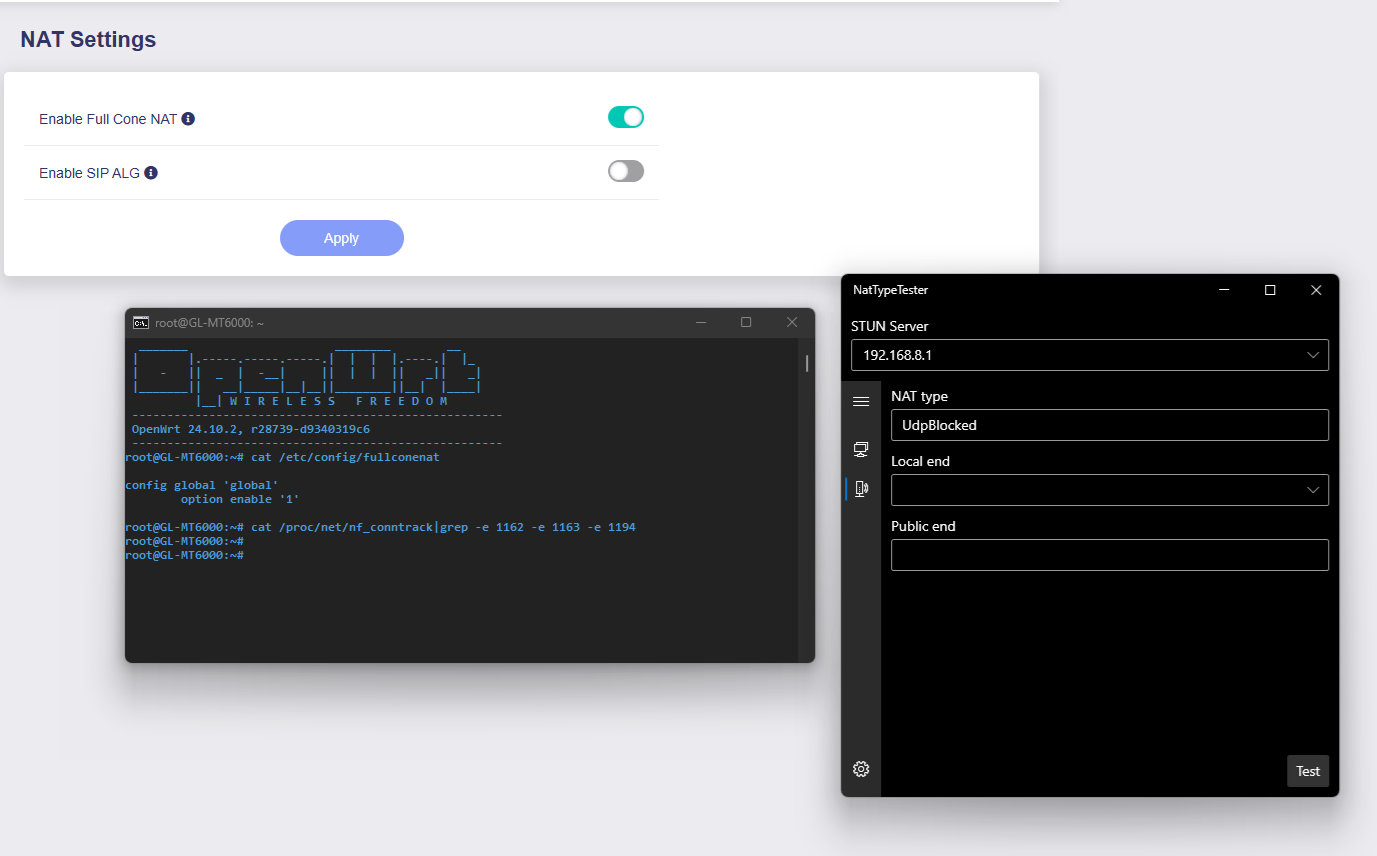This screenshot has height=856, width=1377.
Task: Minimize the root@GL-MT6000 terminal window
Action: click(700, 322)
